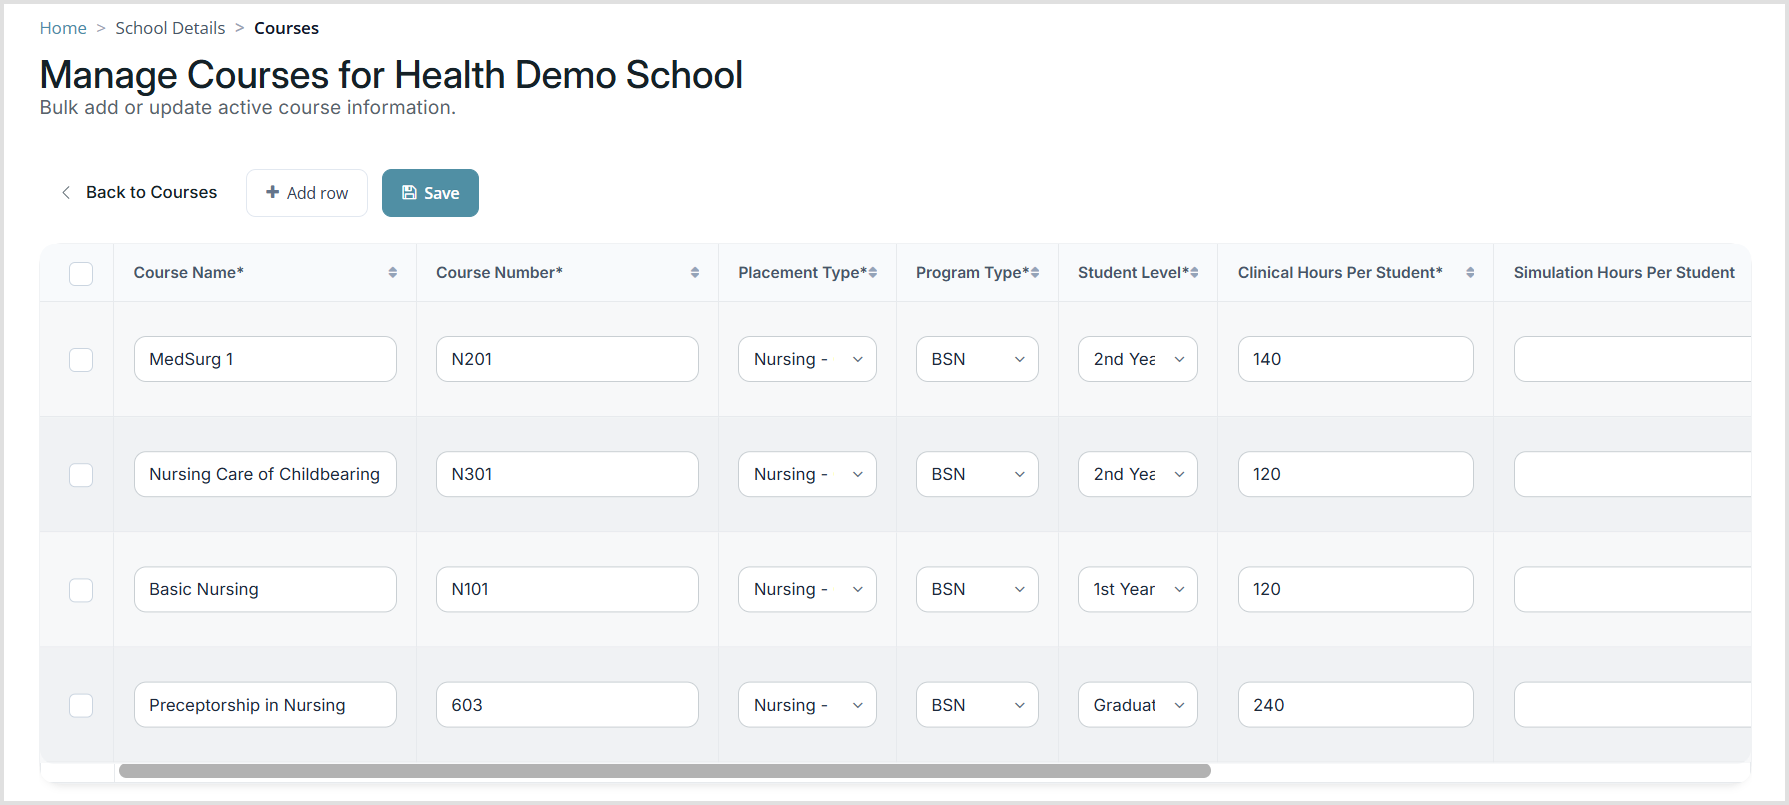The image size is (1789, 805).
Task: Open Placement Type dropdown for MedSurg 1
Action: [x=807, y=359]
